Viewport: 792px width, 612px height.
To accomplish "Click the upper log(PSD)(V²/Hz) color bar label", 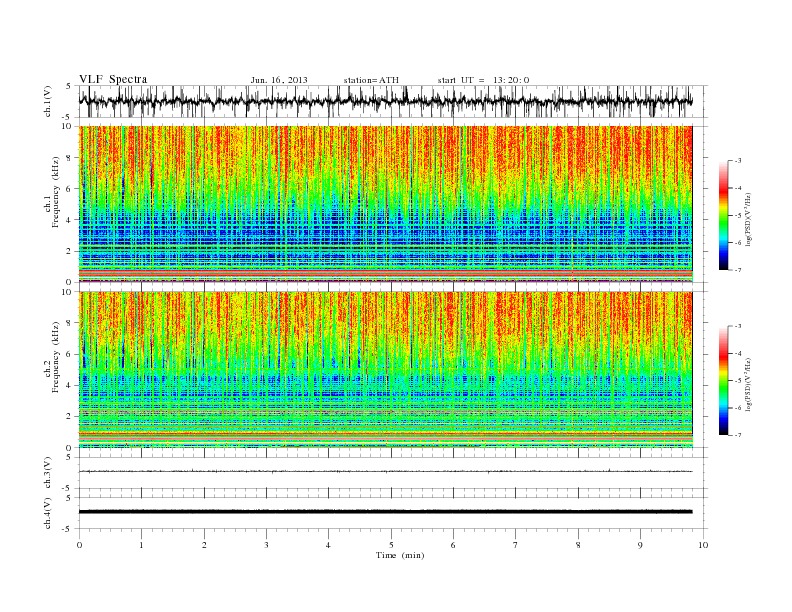I will tap(749, 219).
